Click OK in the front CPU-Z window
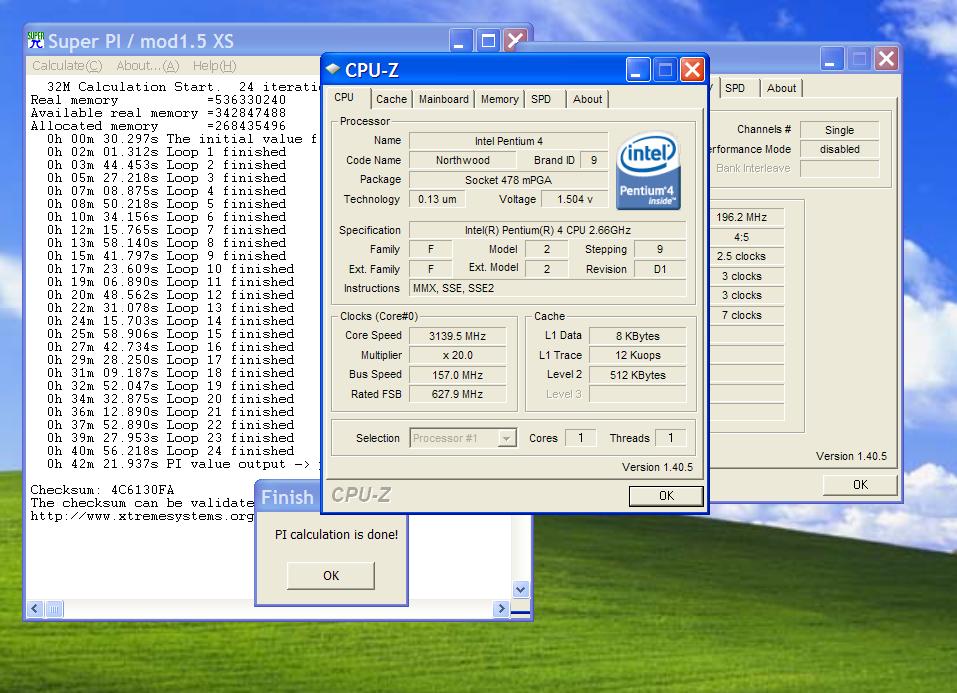This screenshot has height=693, width=957. pos(666,496)
